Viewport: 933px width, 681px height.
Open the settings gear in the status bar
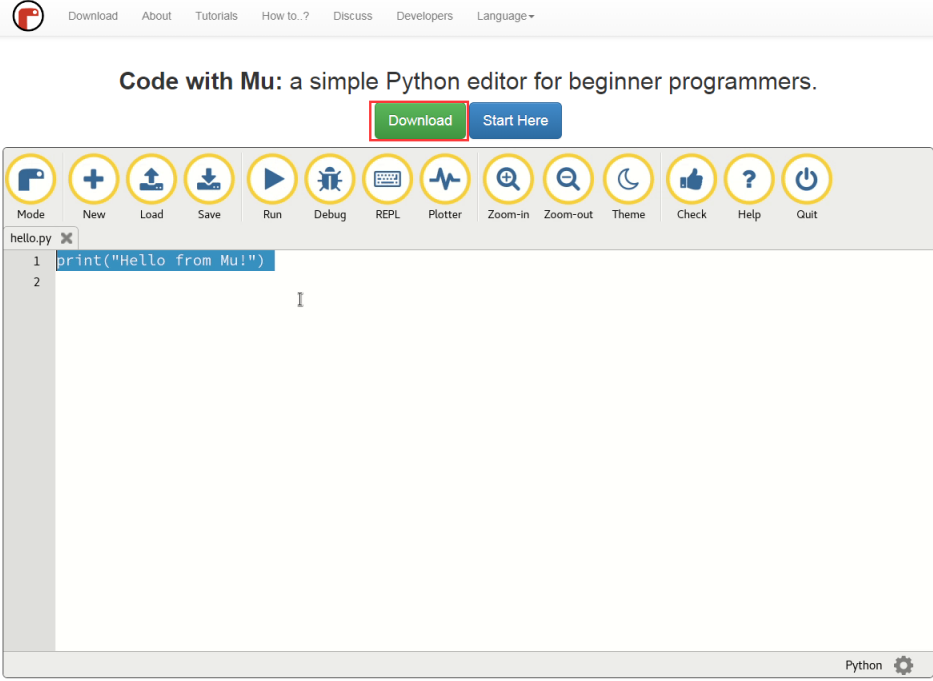pos(903,665)
